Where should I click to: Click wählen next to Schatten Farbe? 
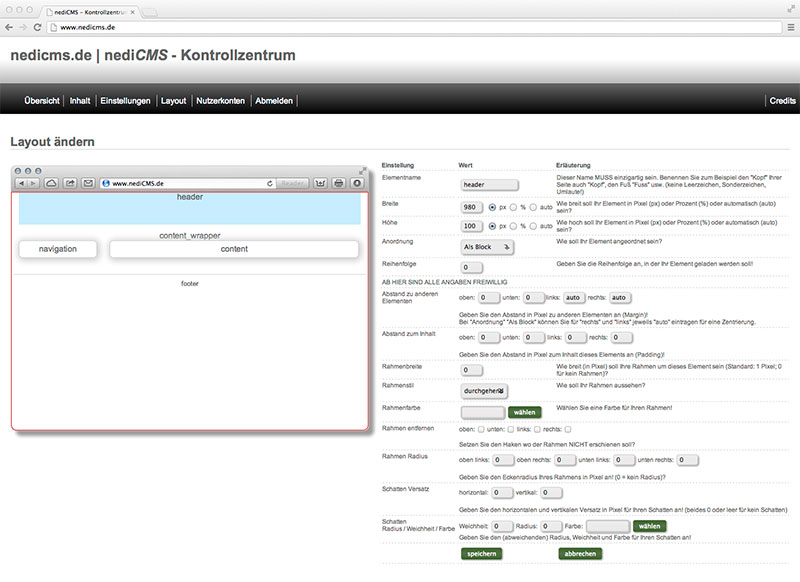coord(649,526)
